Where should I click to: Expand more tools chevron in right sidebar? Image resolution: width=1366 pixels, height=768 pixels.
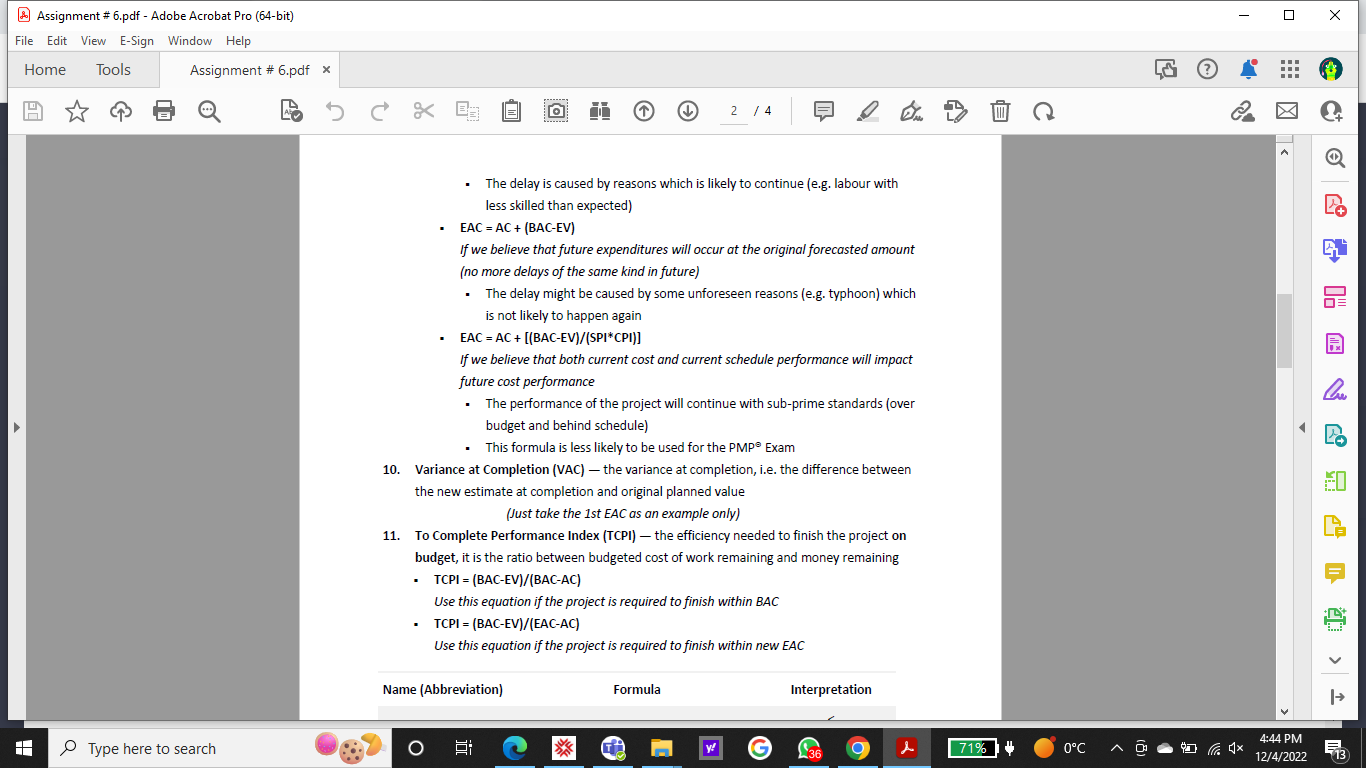point(1334,660)
